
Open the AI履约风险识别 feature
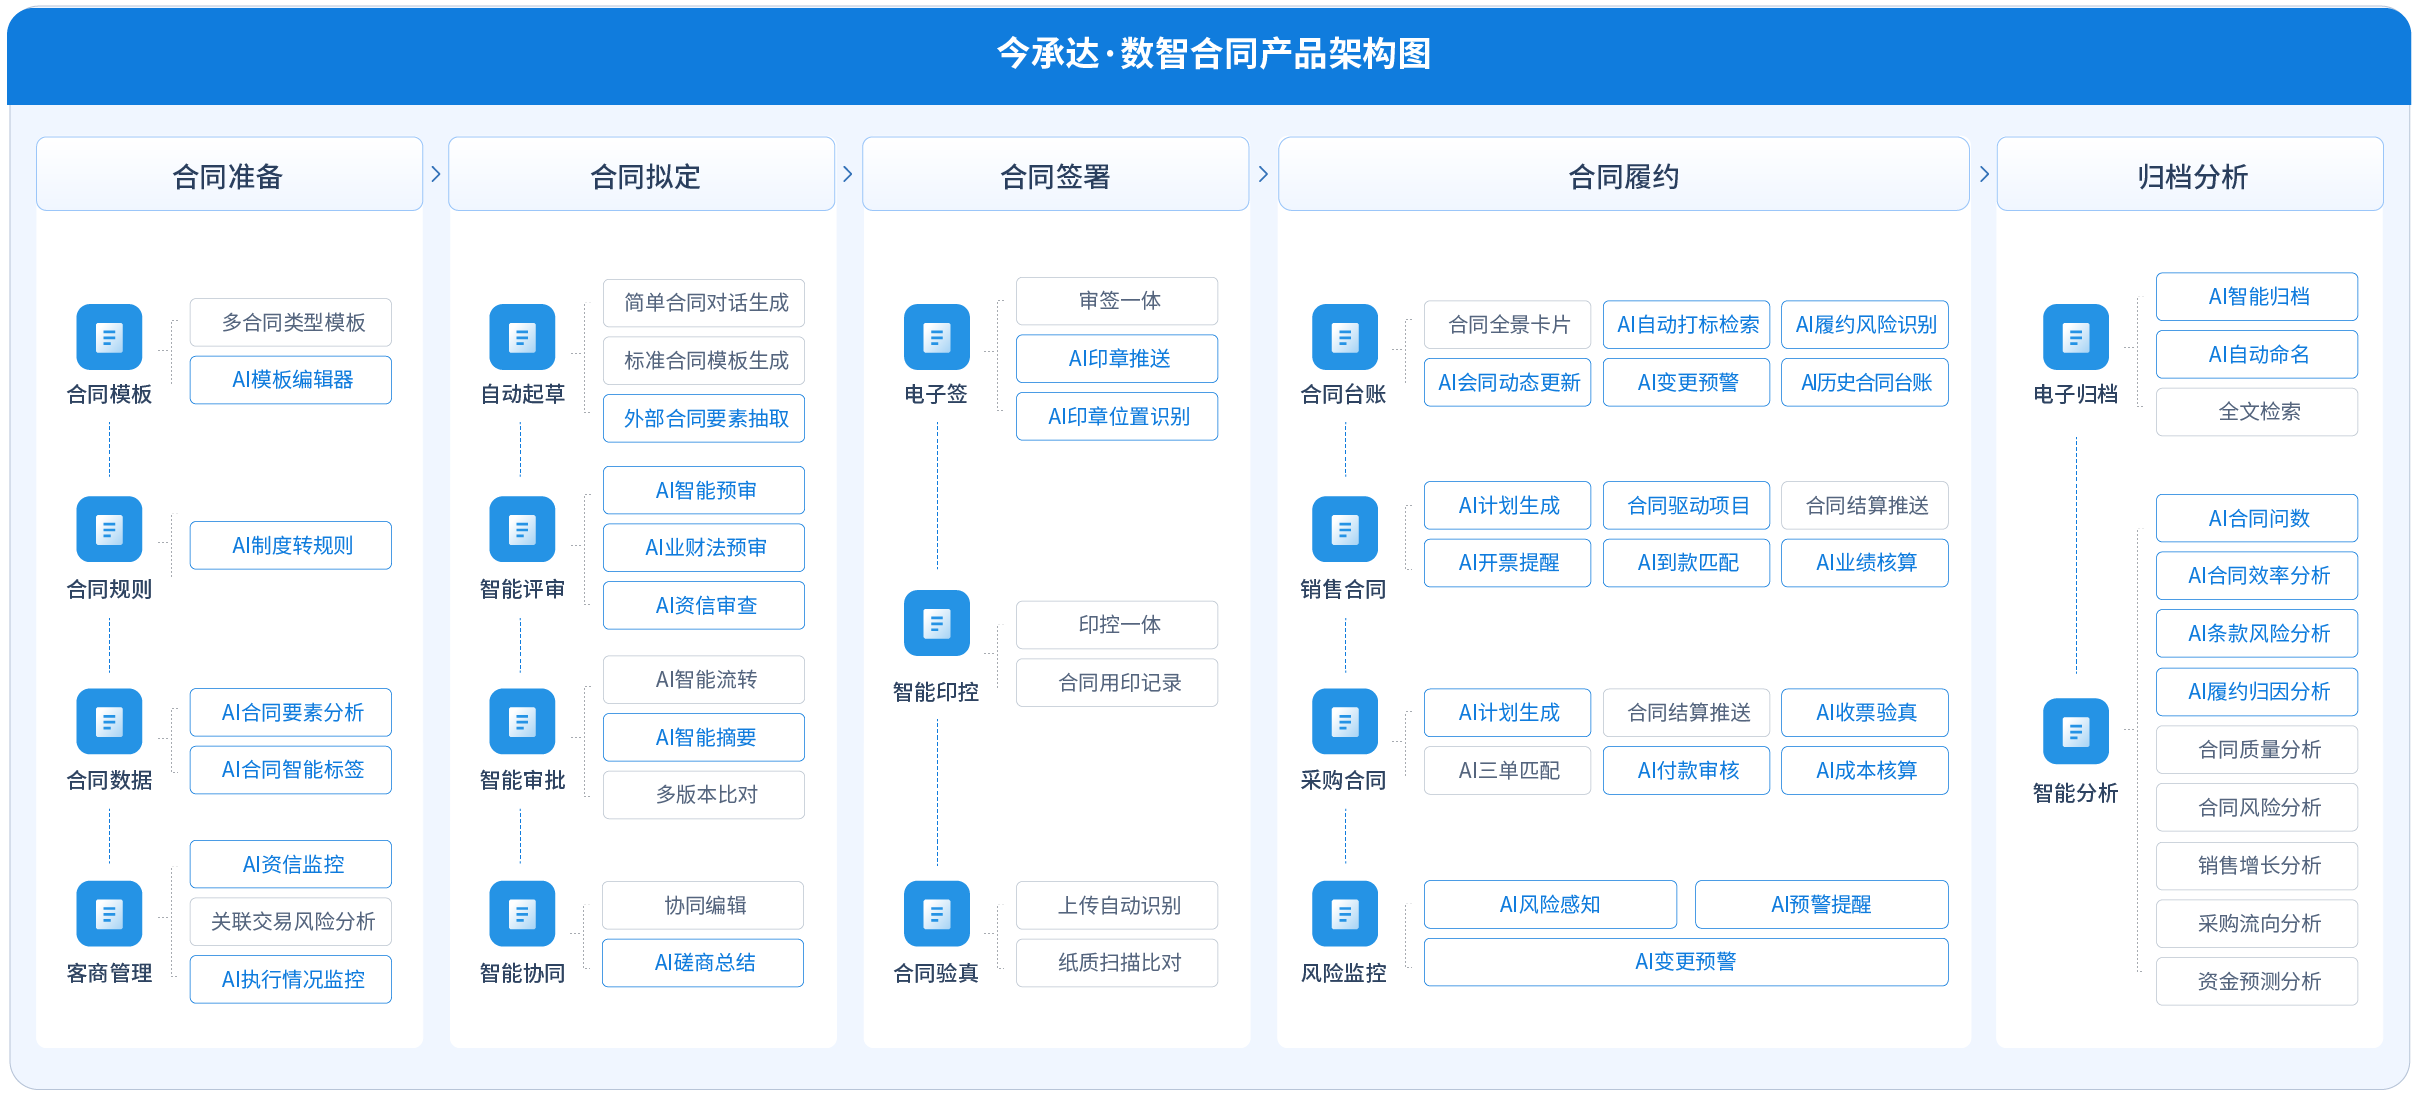tap(1865, 324)
